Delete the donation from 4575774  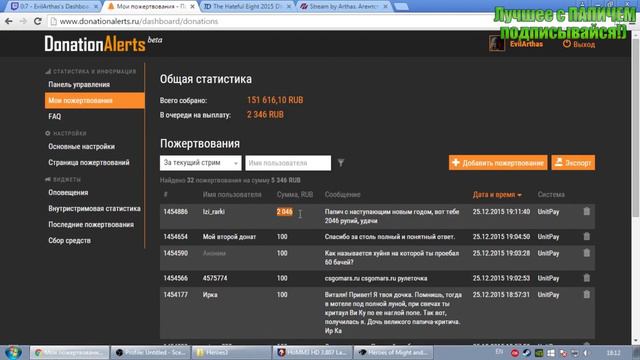click(587, 278)
